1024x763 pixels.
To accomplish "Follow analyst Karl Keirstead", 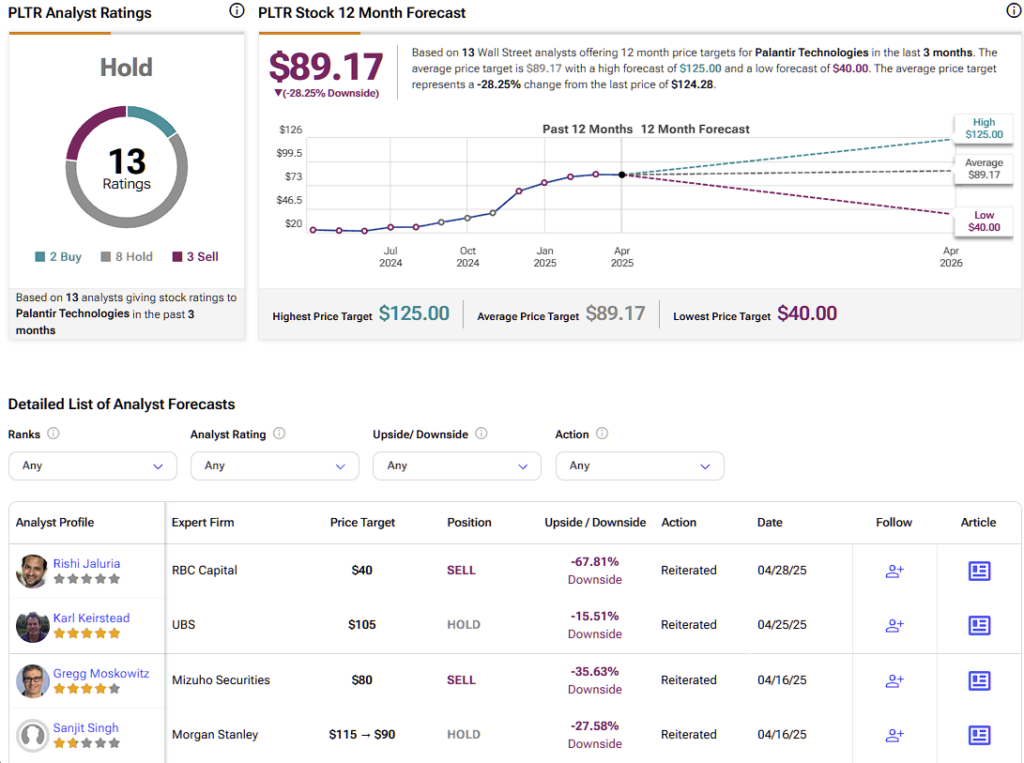I will point(894,625).
